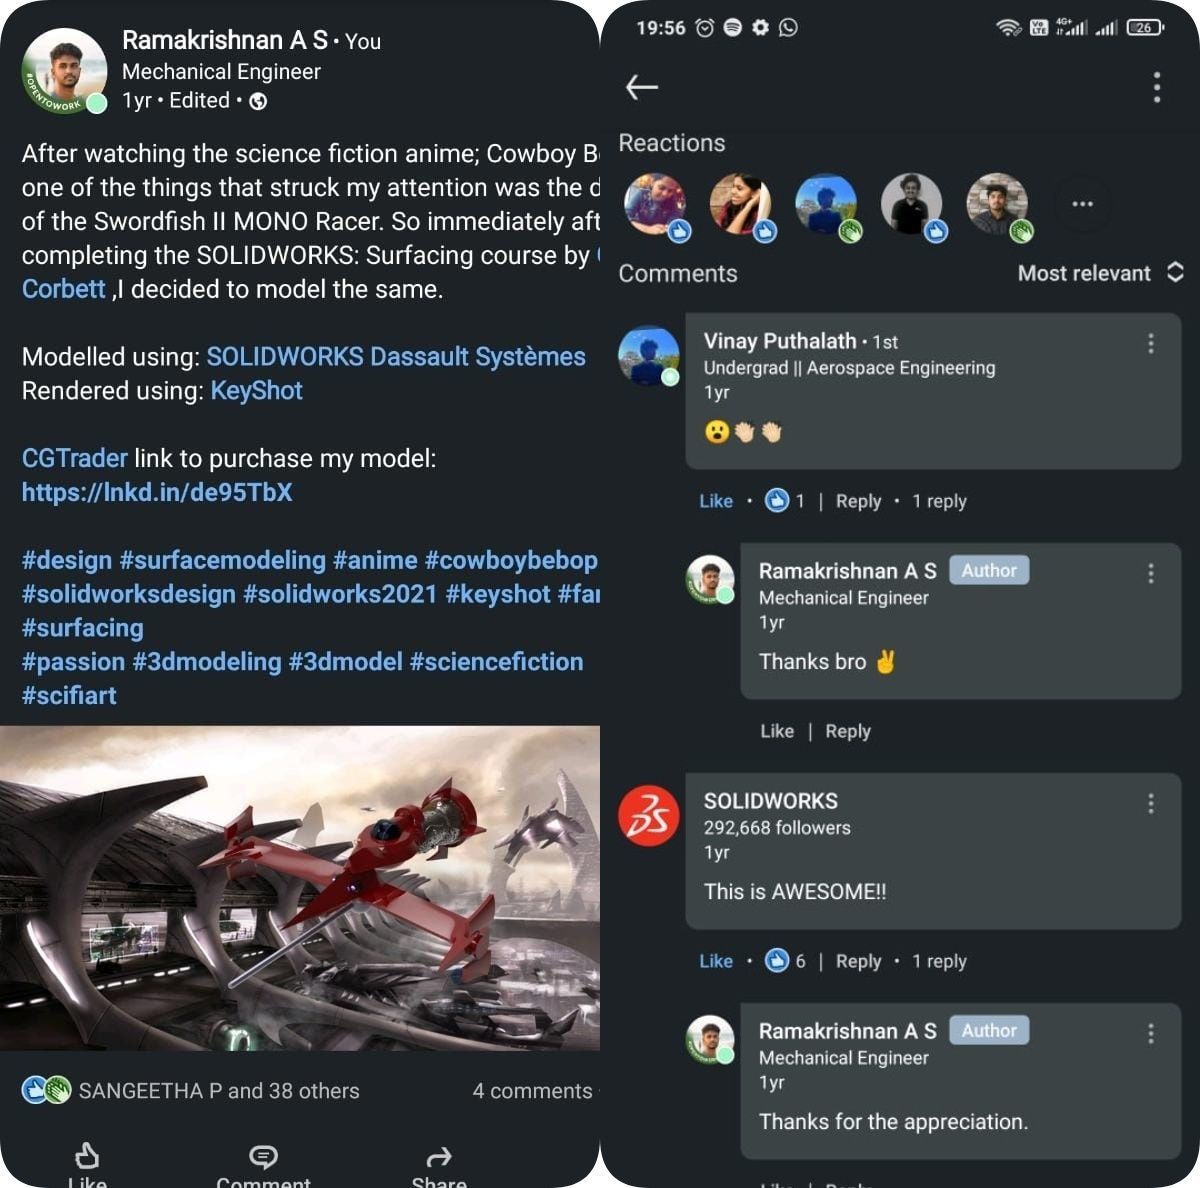Open the #cowboybebop hashtag
The image size is (1200, 1188).
pos(511,560)
